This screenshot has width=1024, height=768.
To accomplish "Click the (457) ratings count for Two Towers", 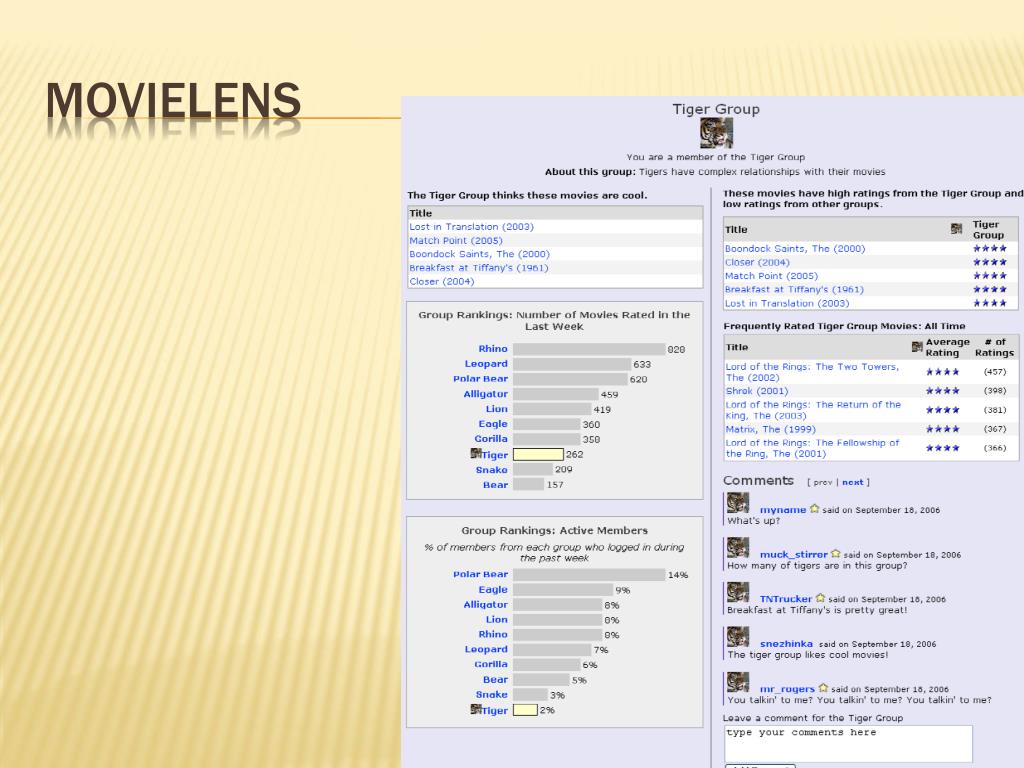I will tap(995, 372).
